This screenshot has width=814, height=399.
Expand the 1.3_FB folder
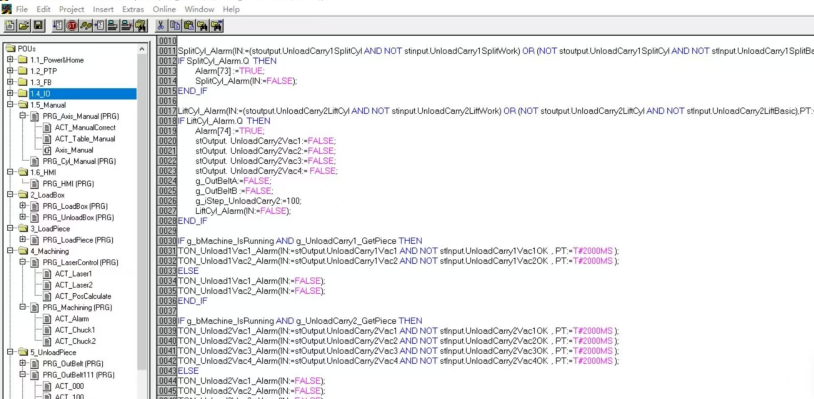(10, 82)
